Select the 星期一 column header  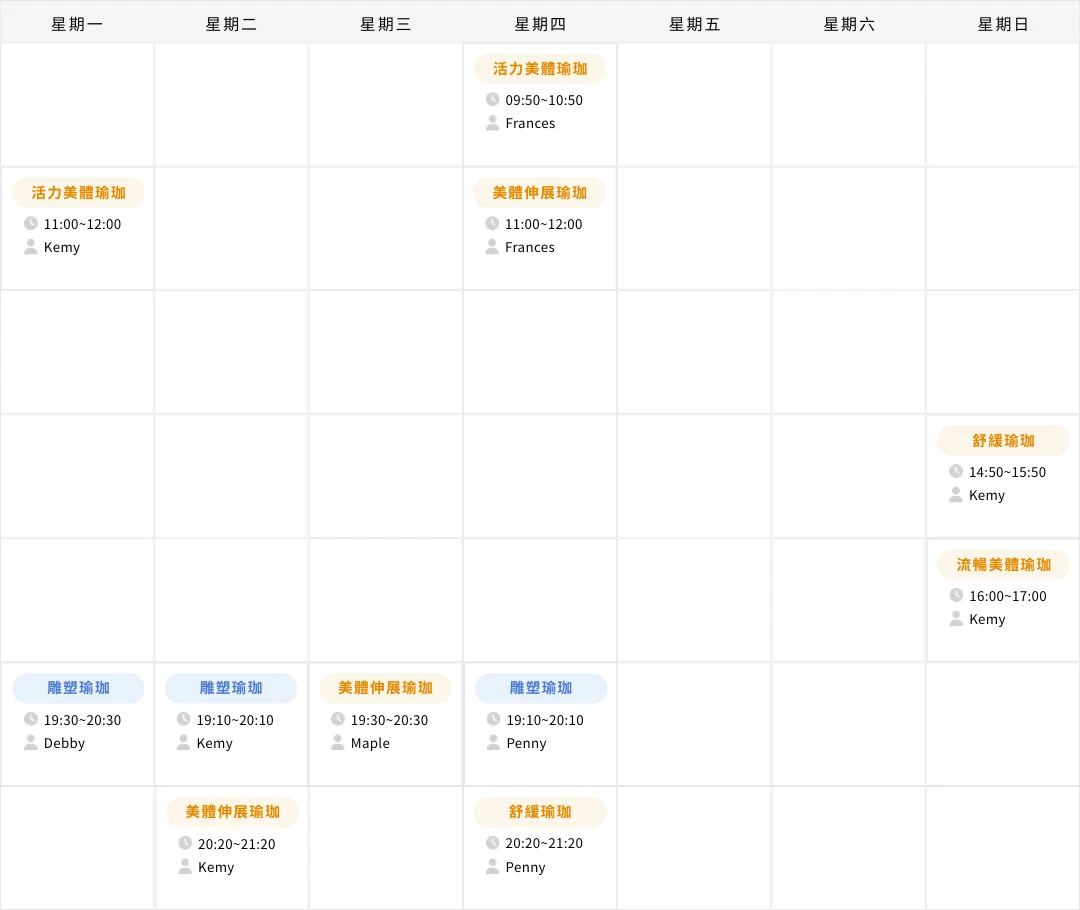pos(77,23)
